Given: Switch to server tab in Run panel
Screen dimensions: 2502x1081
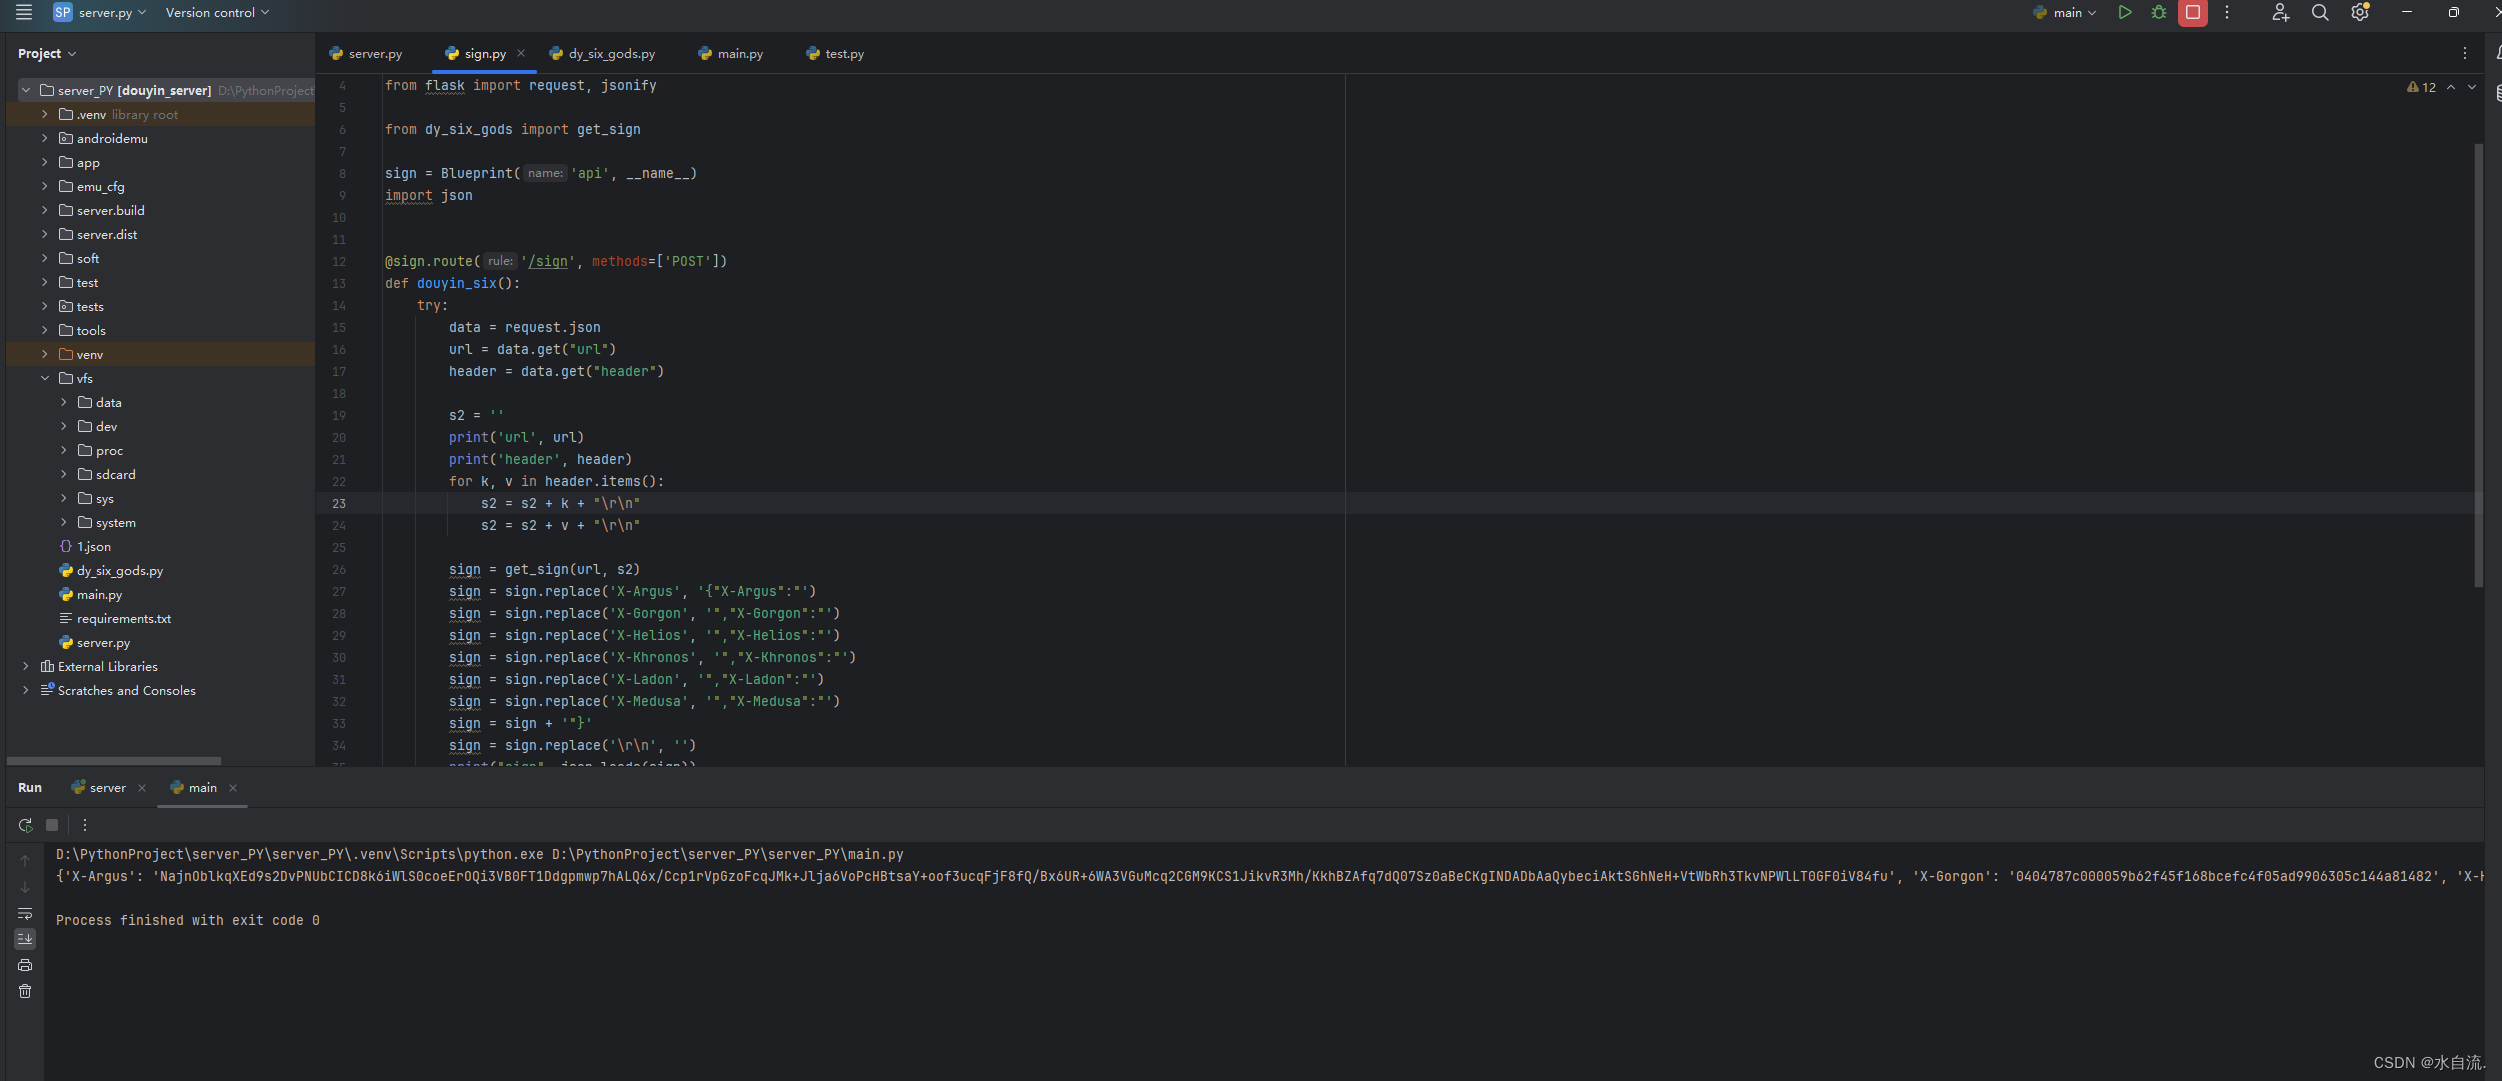Looking at the screenshot, I should [107, 788].
